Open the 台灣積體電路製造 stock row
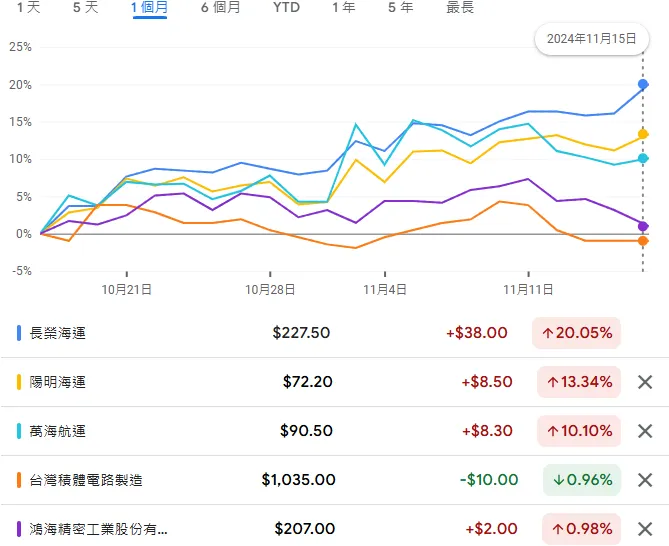 334,480
